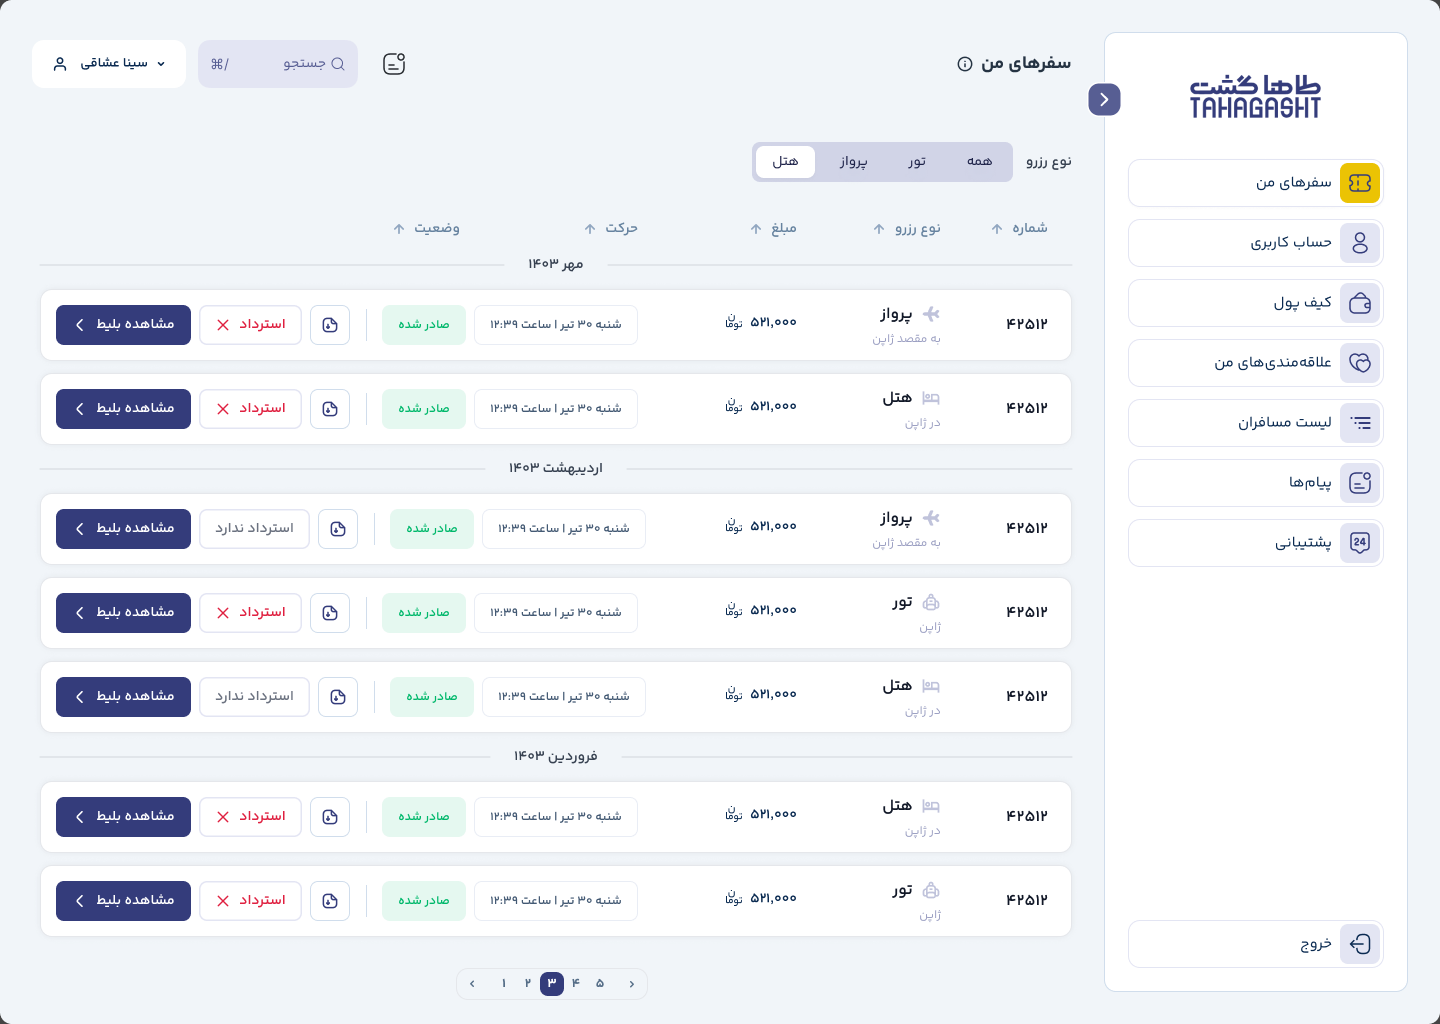This screenshot has height=1024, width=1440.
Task: Click the current page ۳ in pagination
Action: point(552,984)
